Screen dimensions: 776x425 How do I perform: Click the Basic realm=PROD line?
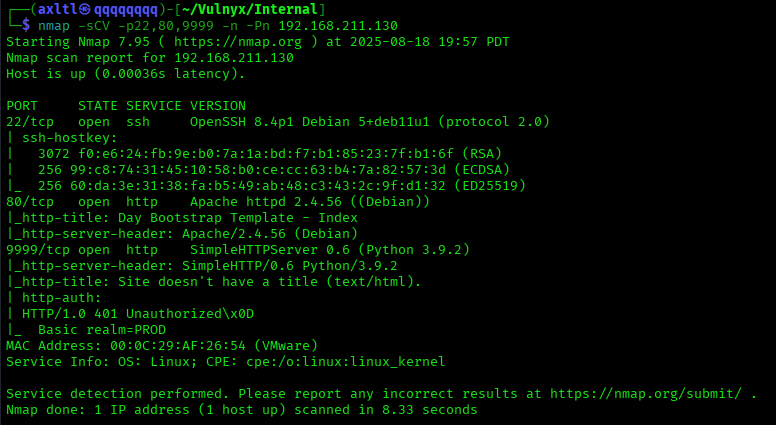94,330
